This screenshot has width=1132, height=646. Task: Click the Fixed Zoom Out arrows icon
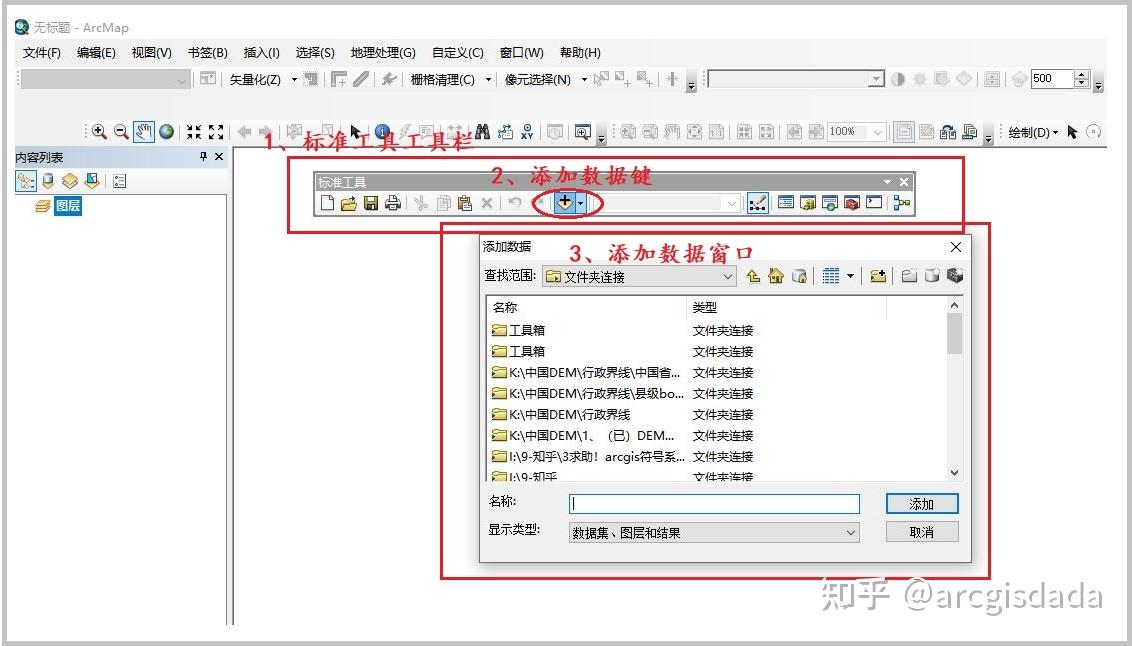click(216, 132)
